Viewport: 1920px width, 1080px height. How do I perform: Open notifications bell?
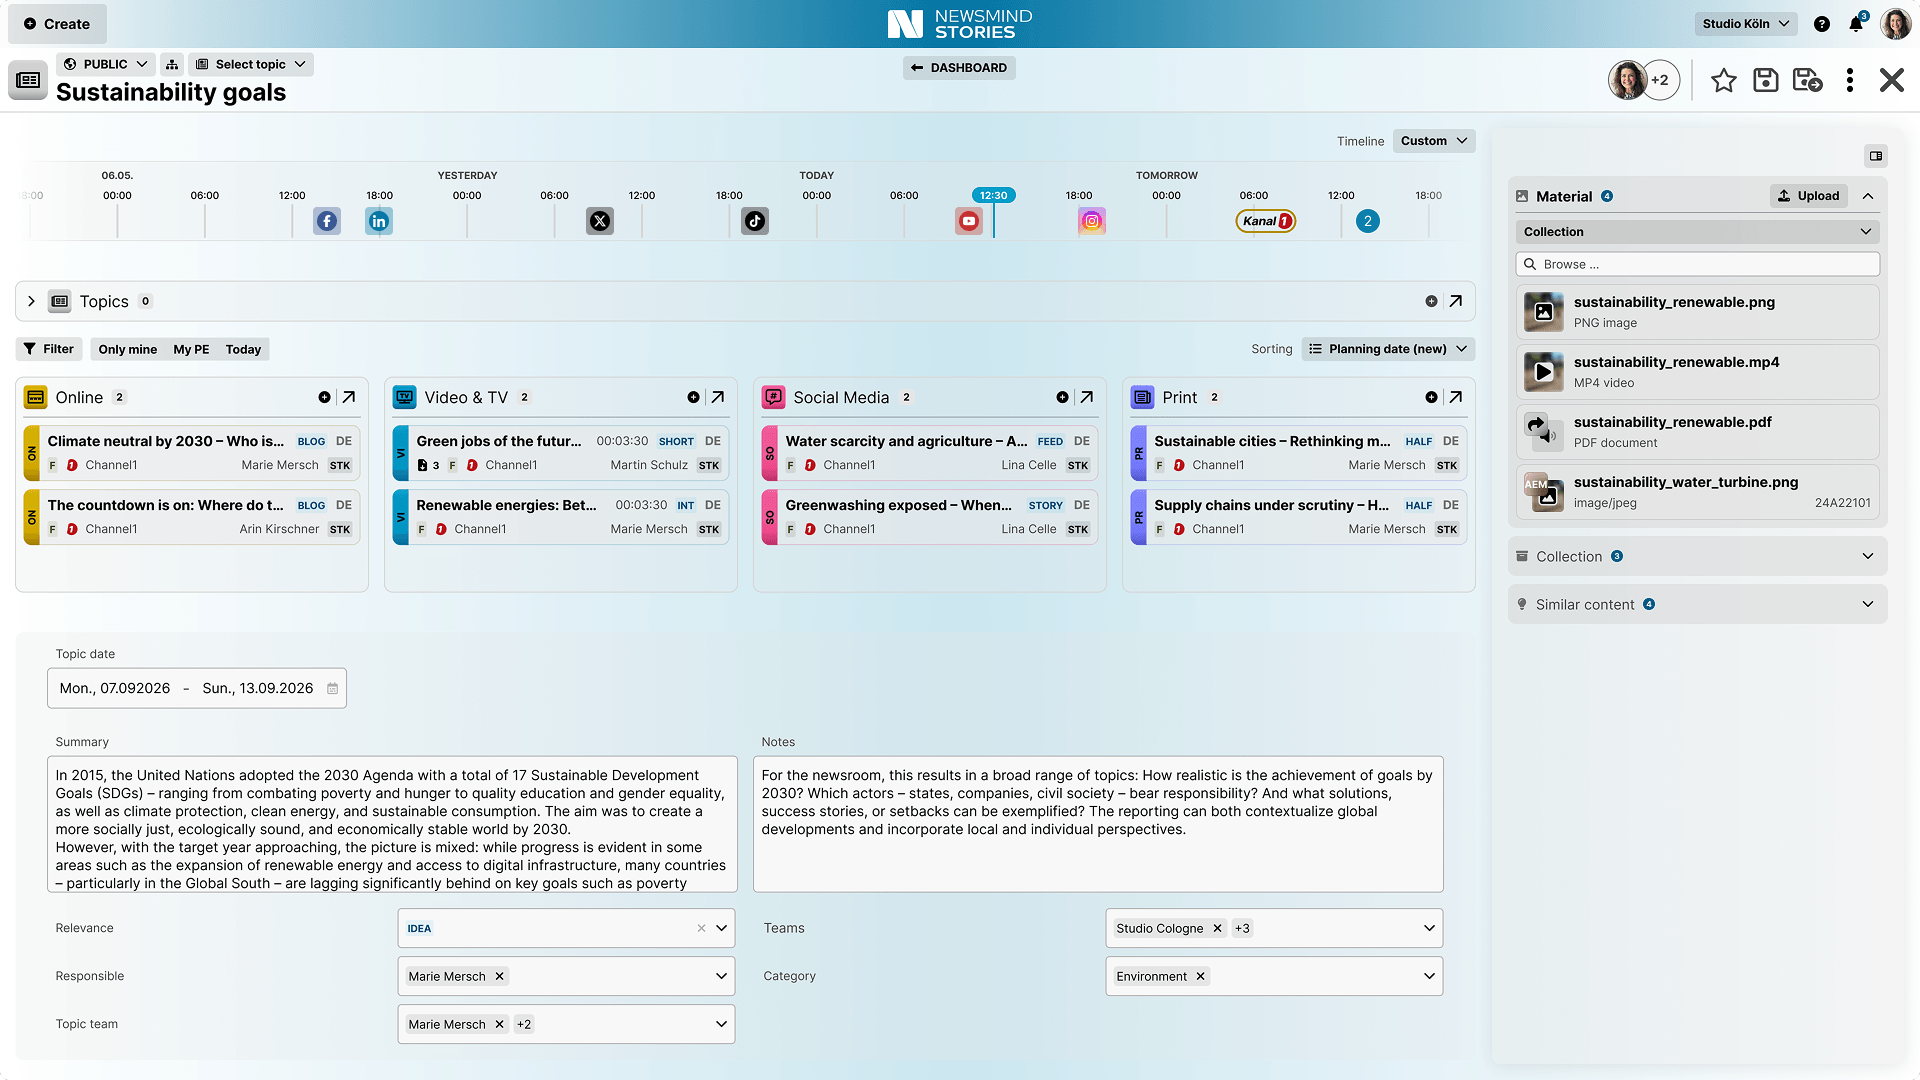[x=1856, y=24]
